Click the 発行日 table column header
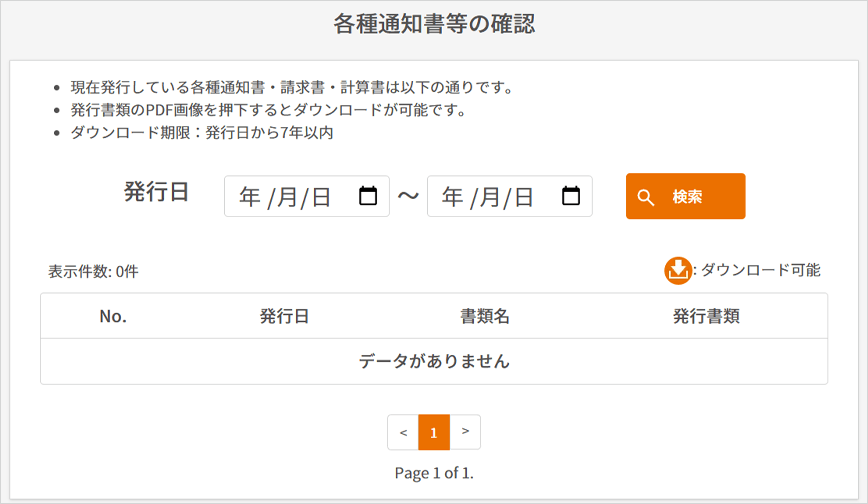 click(x=284, y=316)
